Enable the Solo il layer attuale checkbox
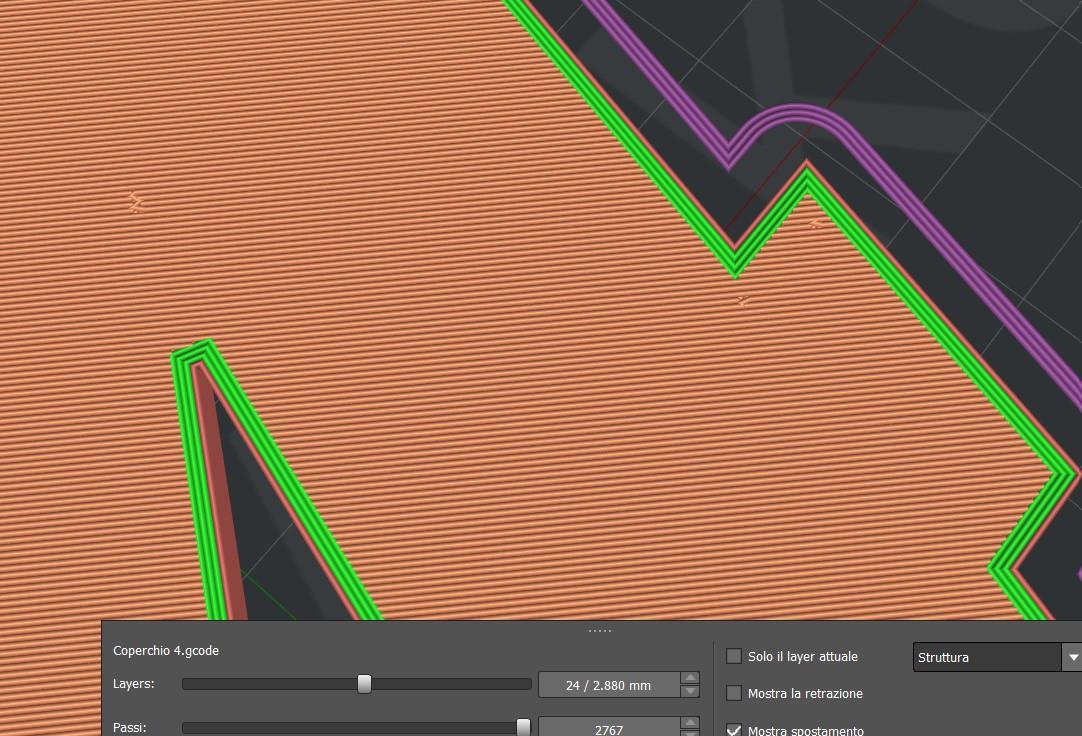This screenshot has height=736, width=1082. pyautogui.click(x=734, y=657)
